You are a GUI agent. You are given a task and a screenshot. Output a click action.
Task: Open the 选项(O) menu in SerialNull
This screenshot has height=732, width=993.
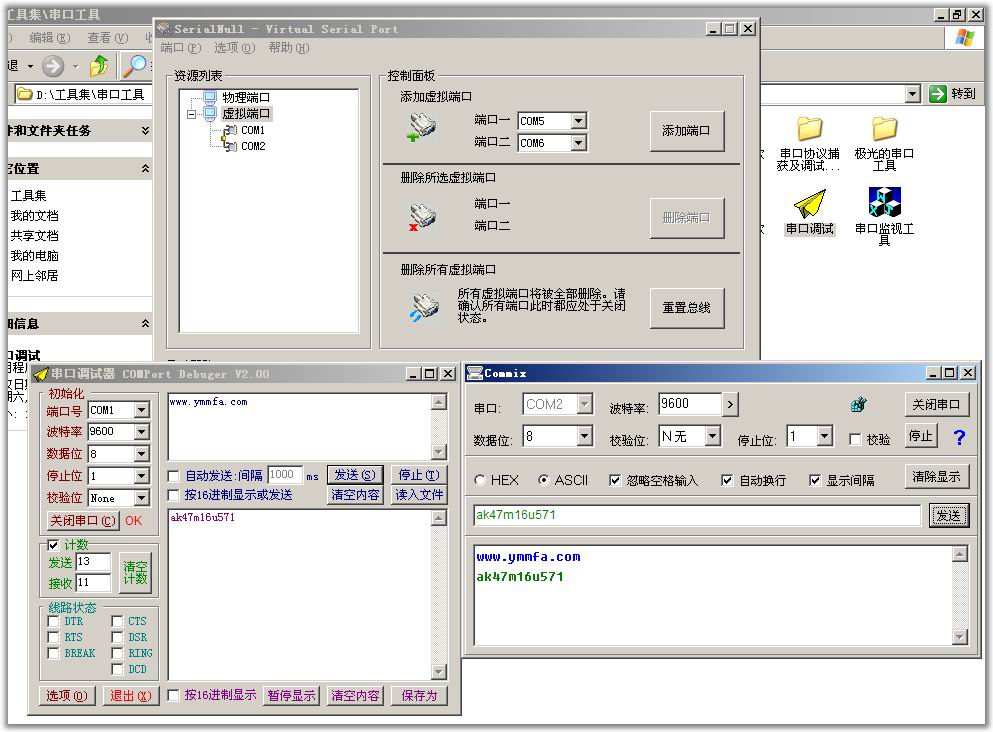coord(234,48)
